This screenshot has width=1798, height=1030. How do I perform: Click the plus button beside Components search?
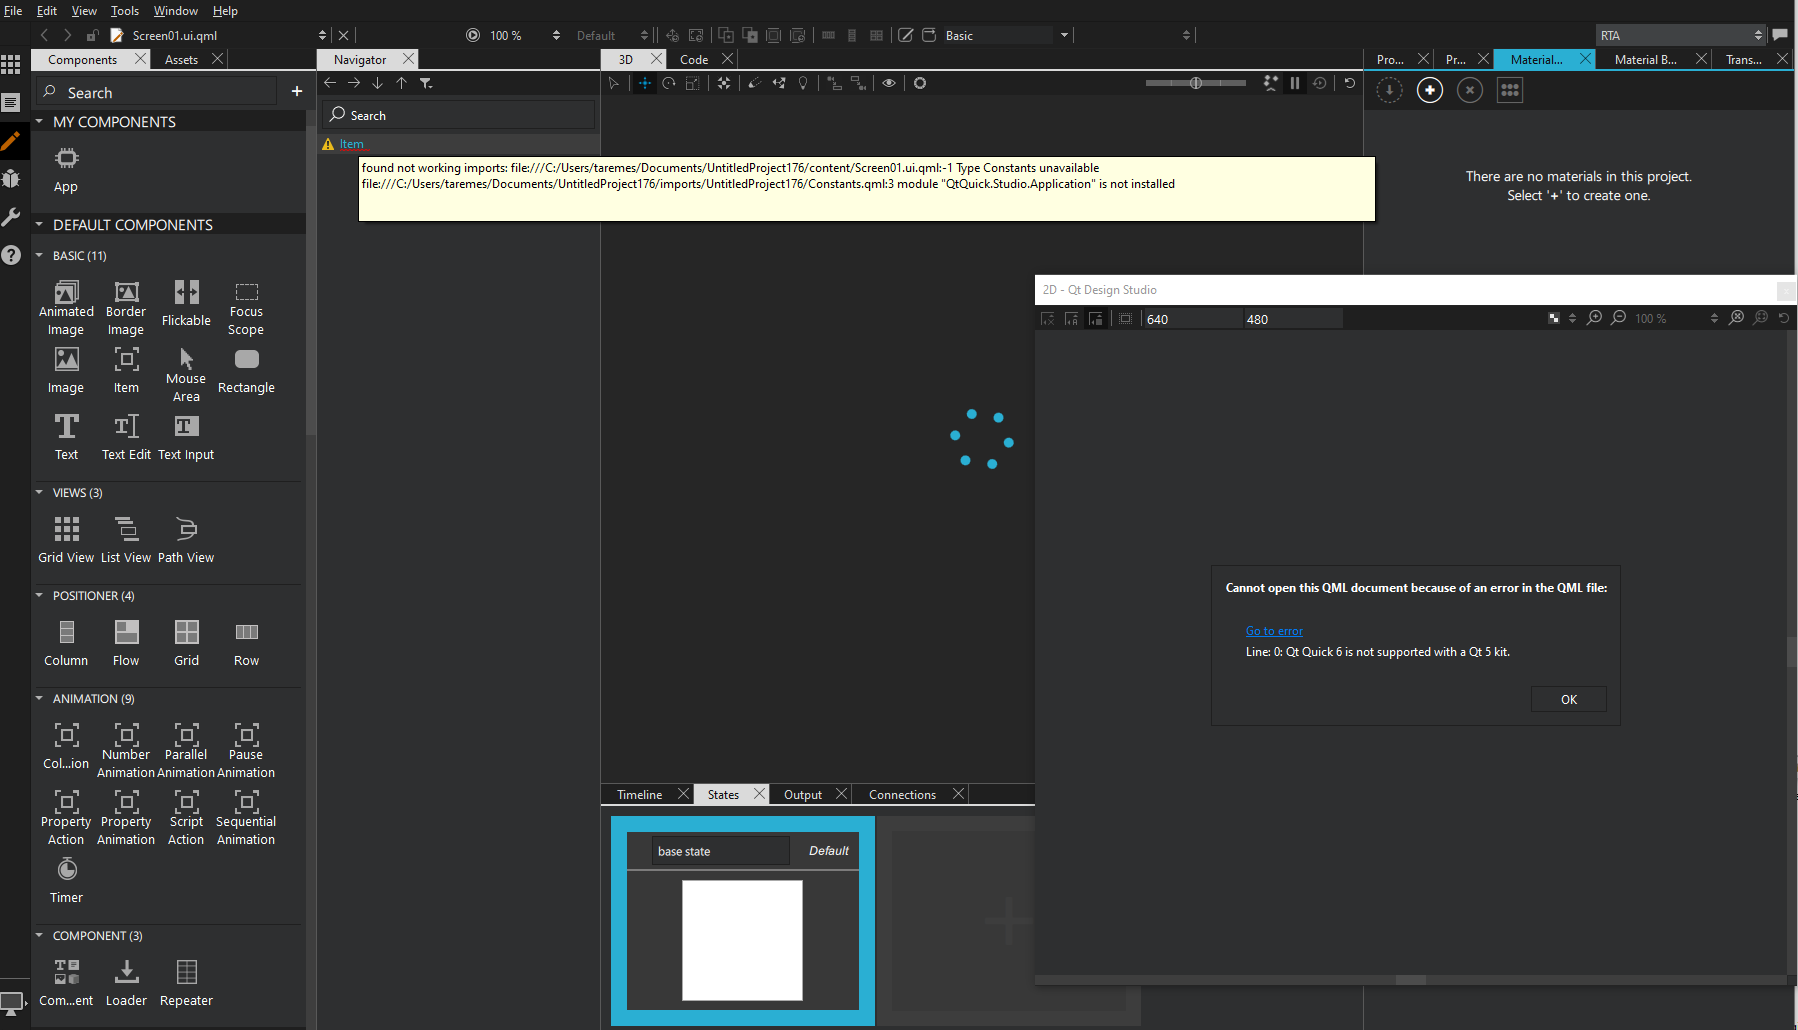click(297, 92)
